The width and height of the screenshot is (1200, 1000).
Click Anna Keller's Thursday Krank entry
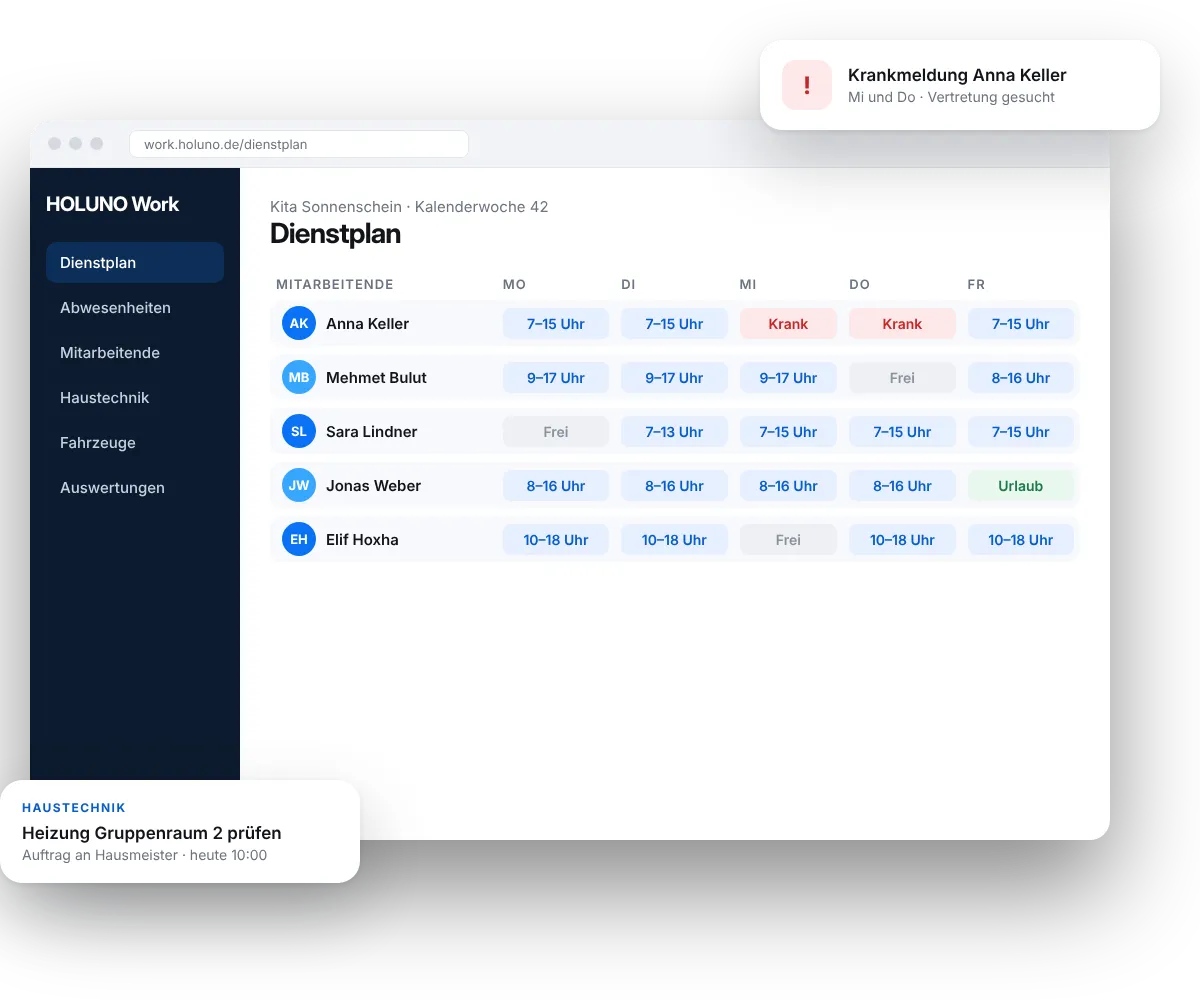(x=902, y=324)
